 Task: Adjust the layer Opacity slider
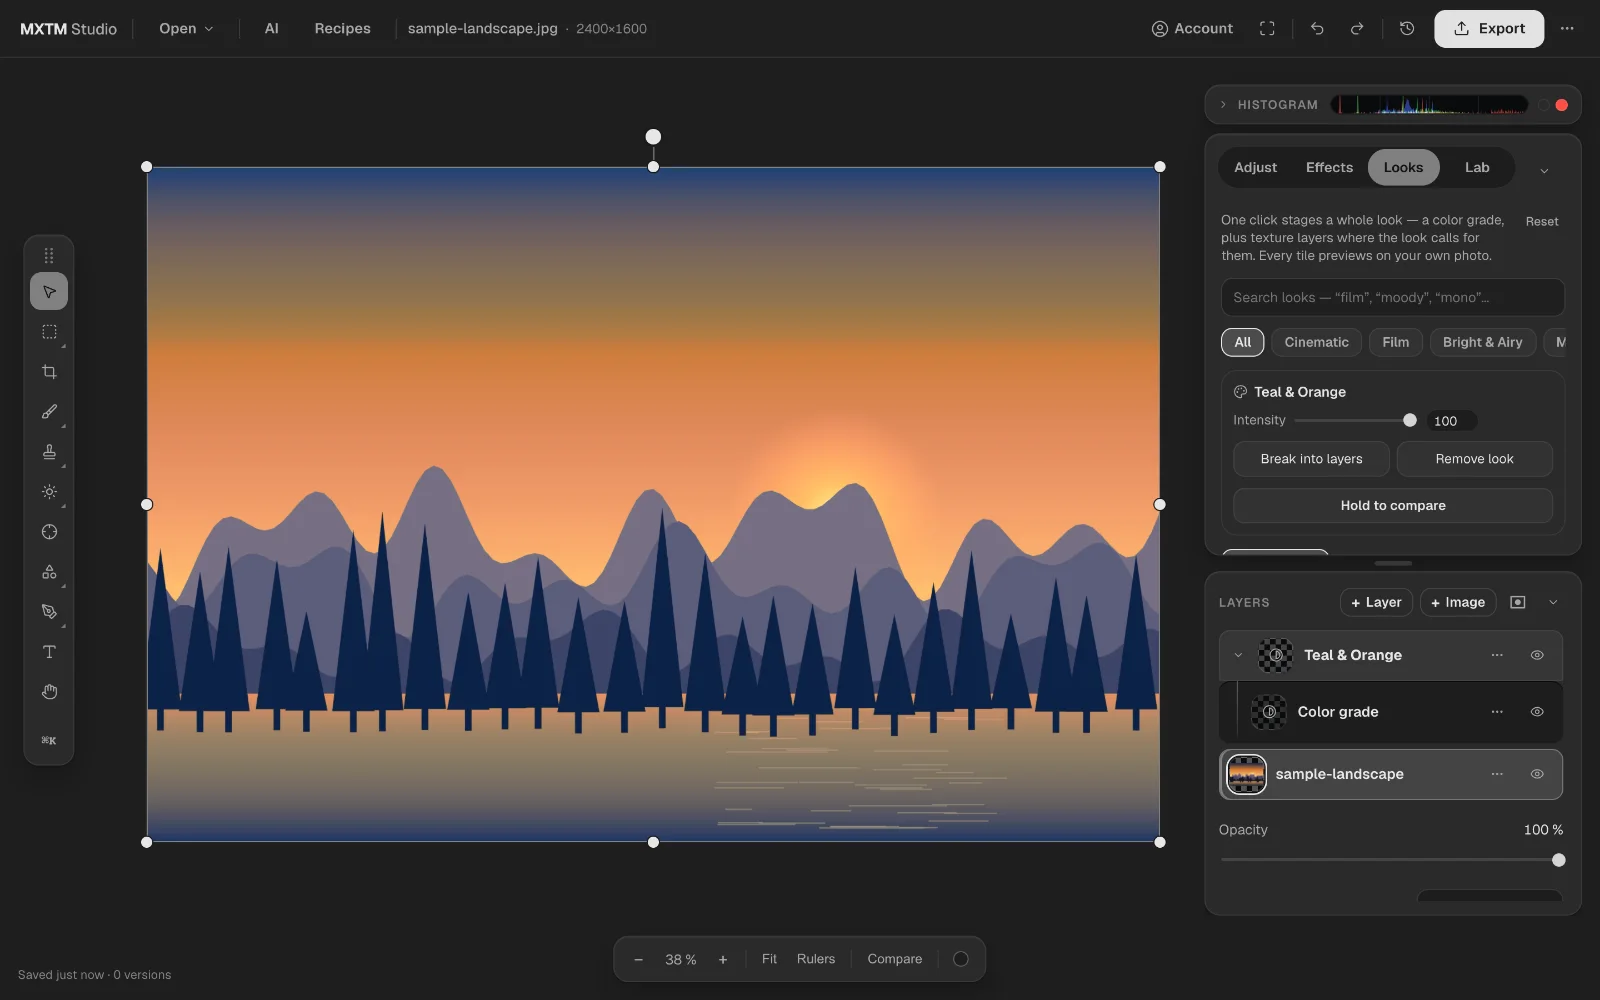(1392, 860)
